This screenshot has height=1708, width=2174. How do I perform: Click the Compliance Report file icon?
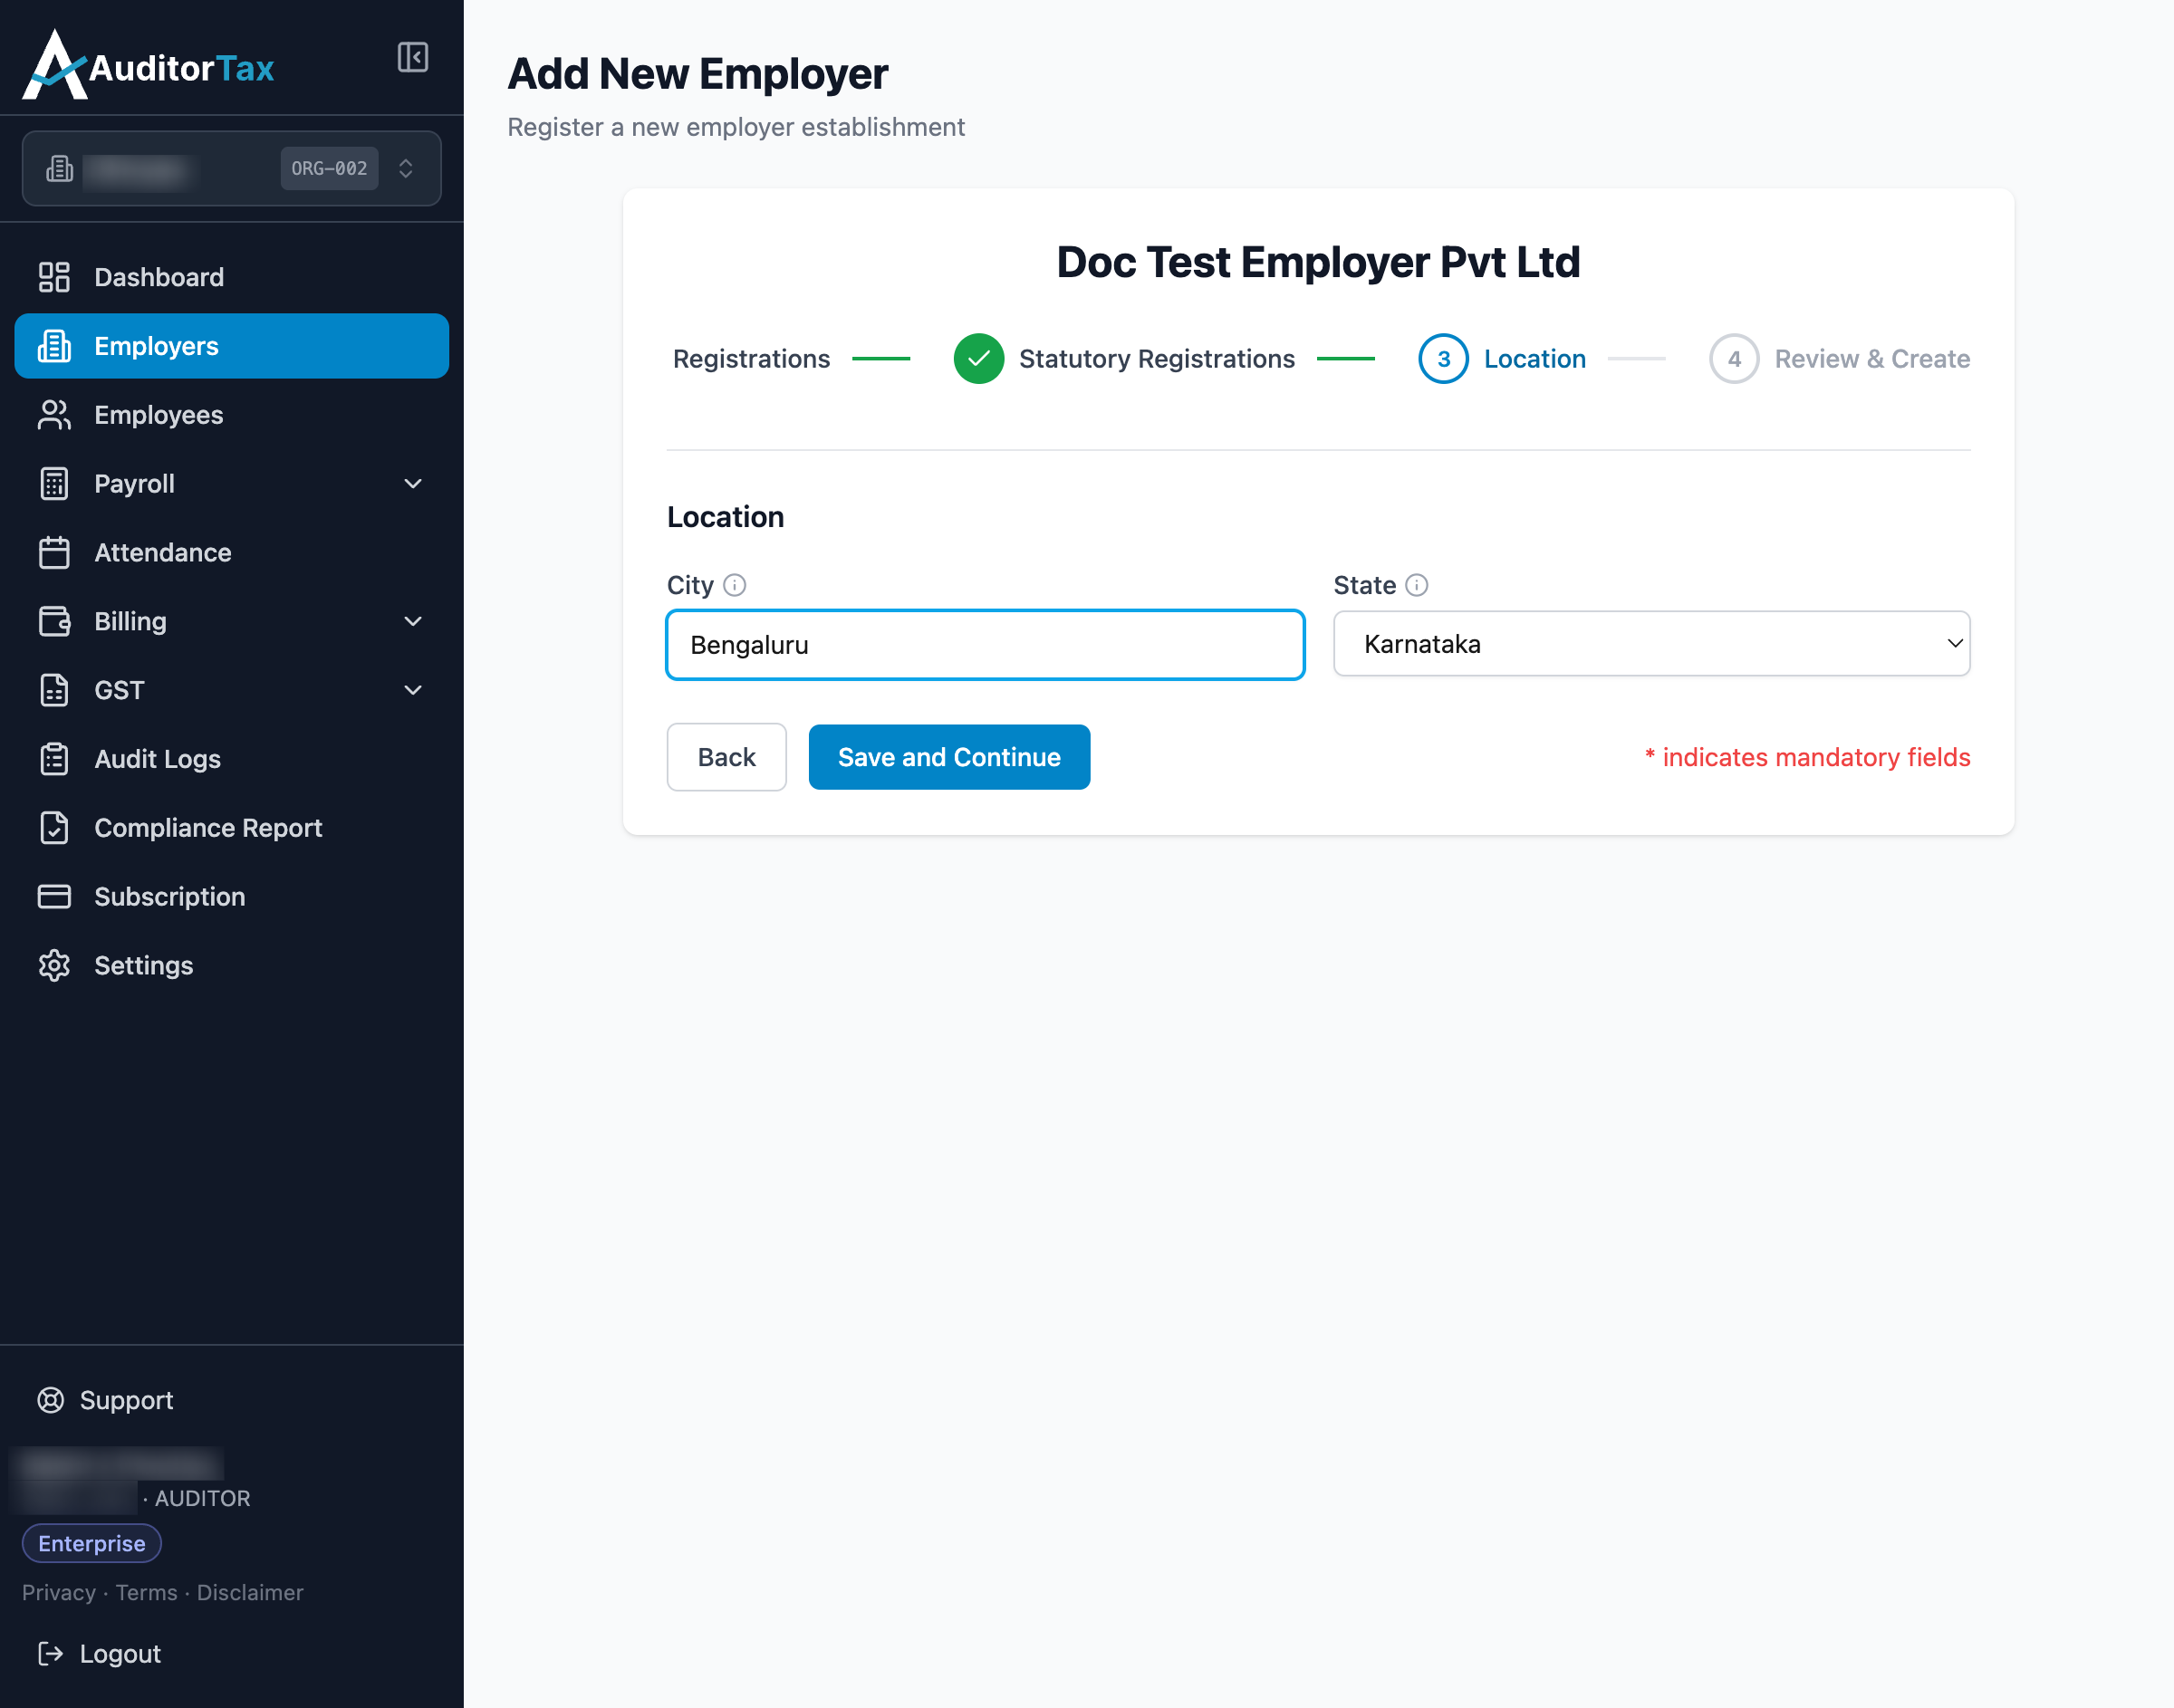click(x=54, y=828)
